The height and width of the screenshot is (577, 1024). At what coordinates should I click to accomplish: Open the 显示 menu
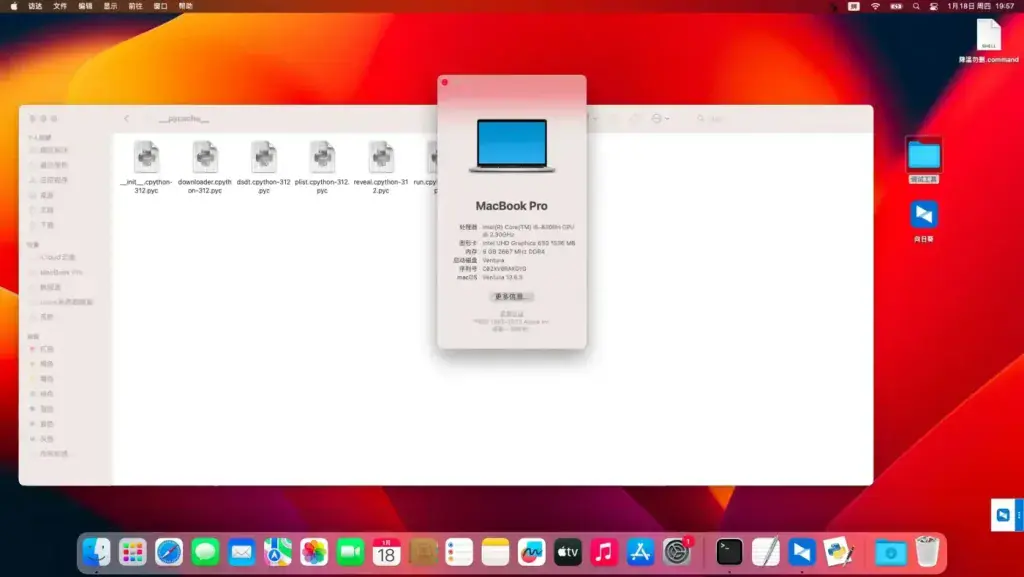(110, 6)
